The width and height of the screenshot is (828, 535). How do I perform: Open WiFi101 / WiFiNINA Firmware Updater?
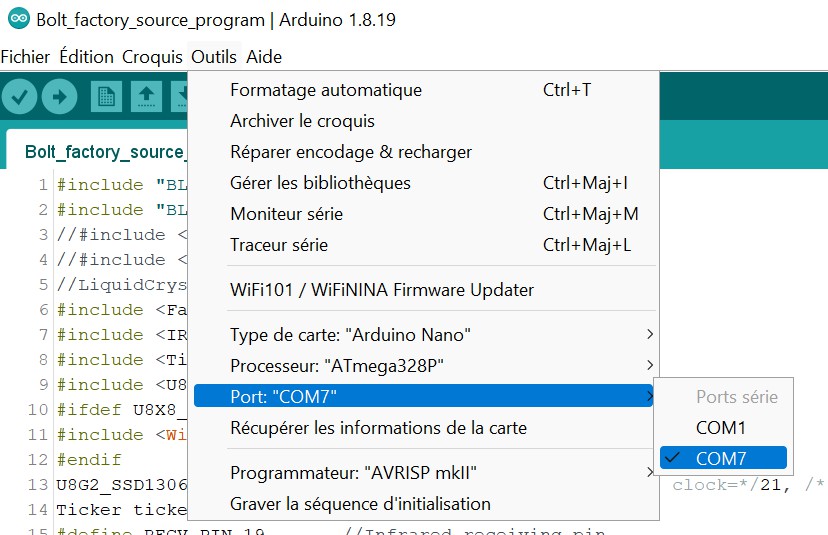coord(424,290)
